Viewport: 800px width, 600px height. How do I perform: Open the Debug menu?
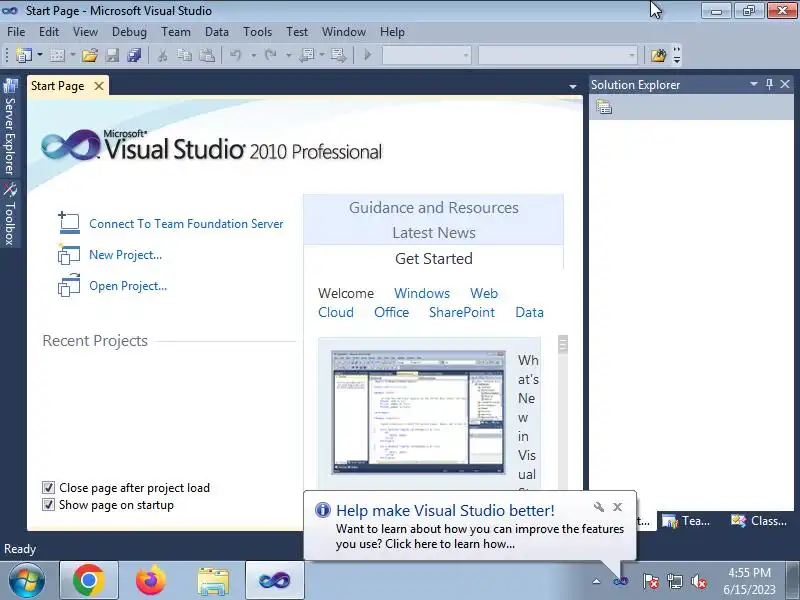point(129,32)
